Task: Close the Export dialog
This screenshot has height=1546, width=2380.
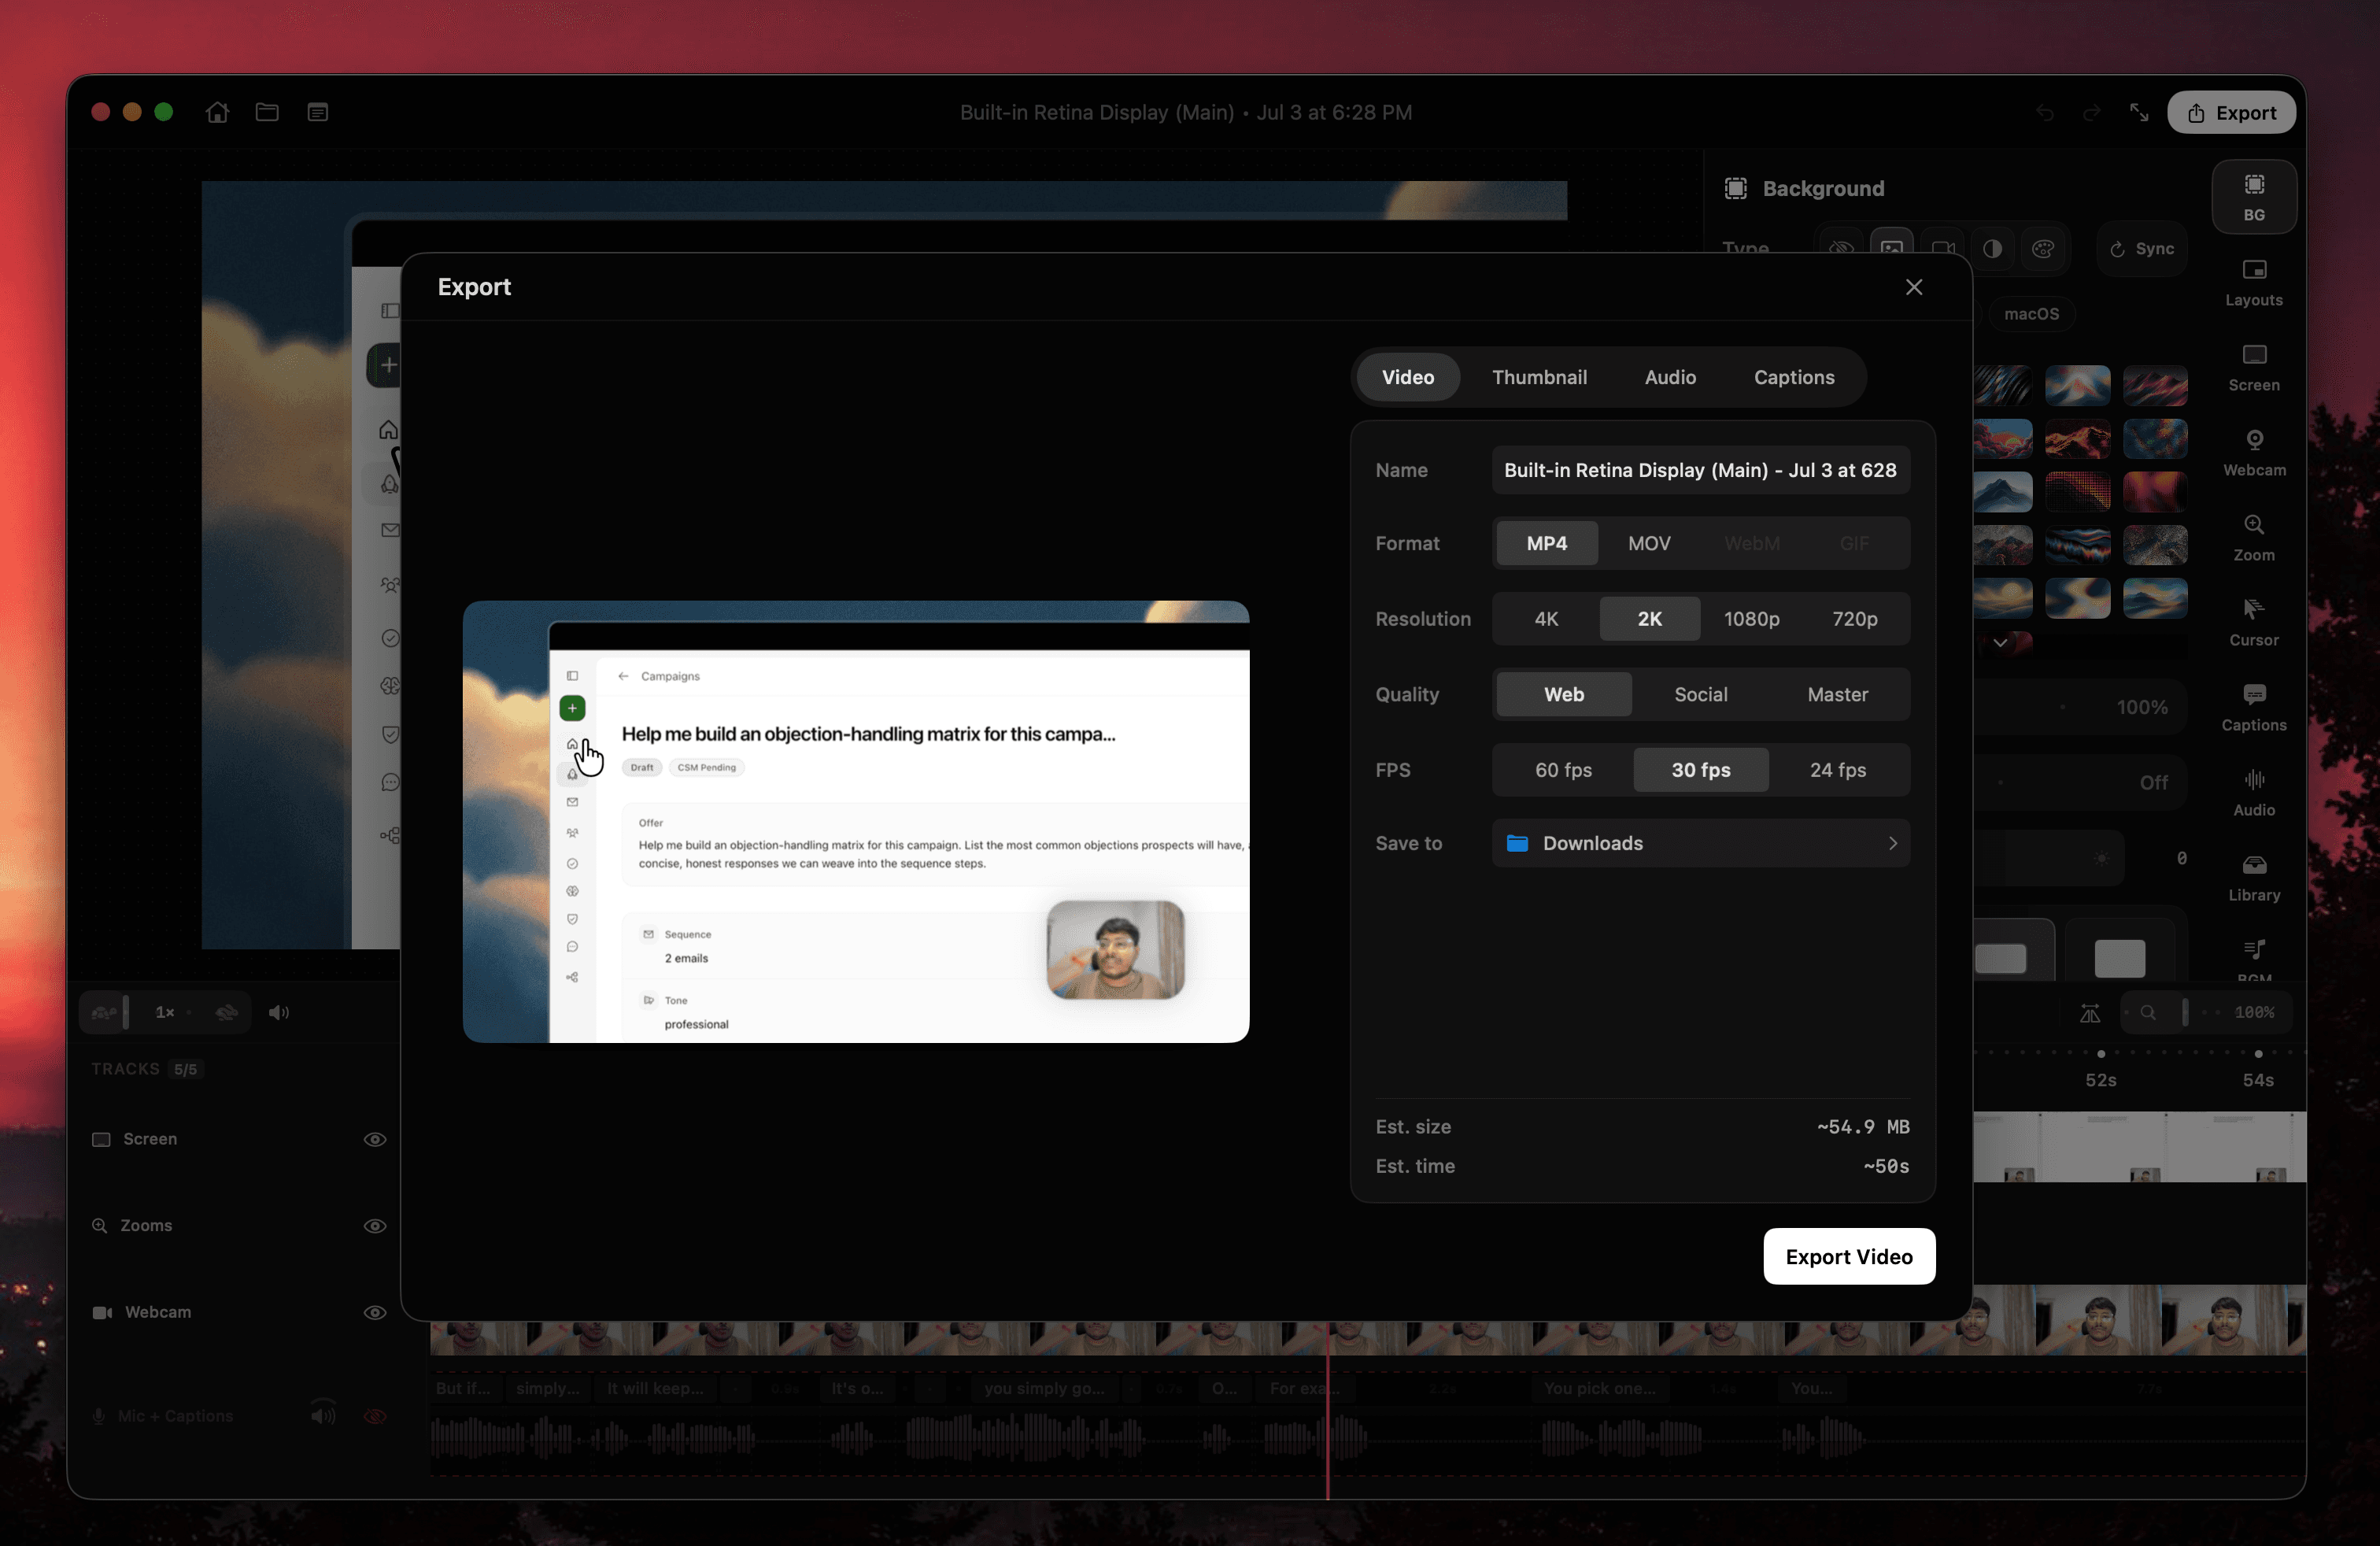Action: (x=1914, y=287)
